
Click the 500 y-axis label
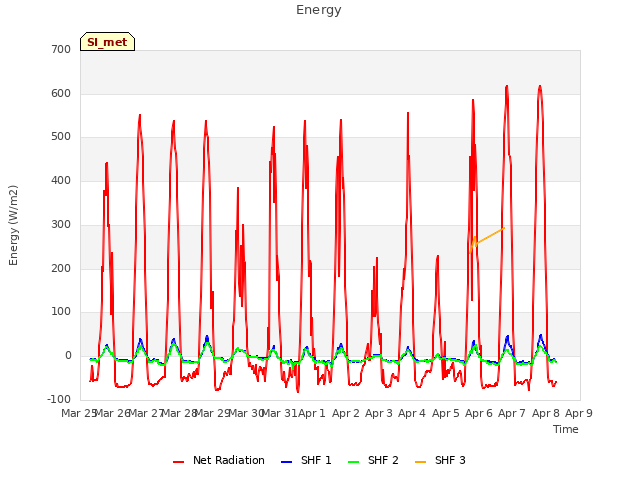61,137
